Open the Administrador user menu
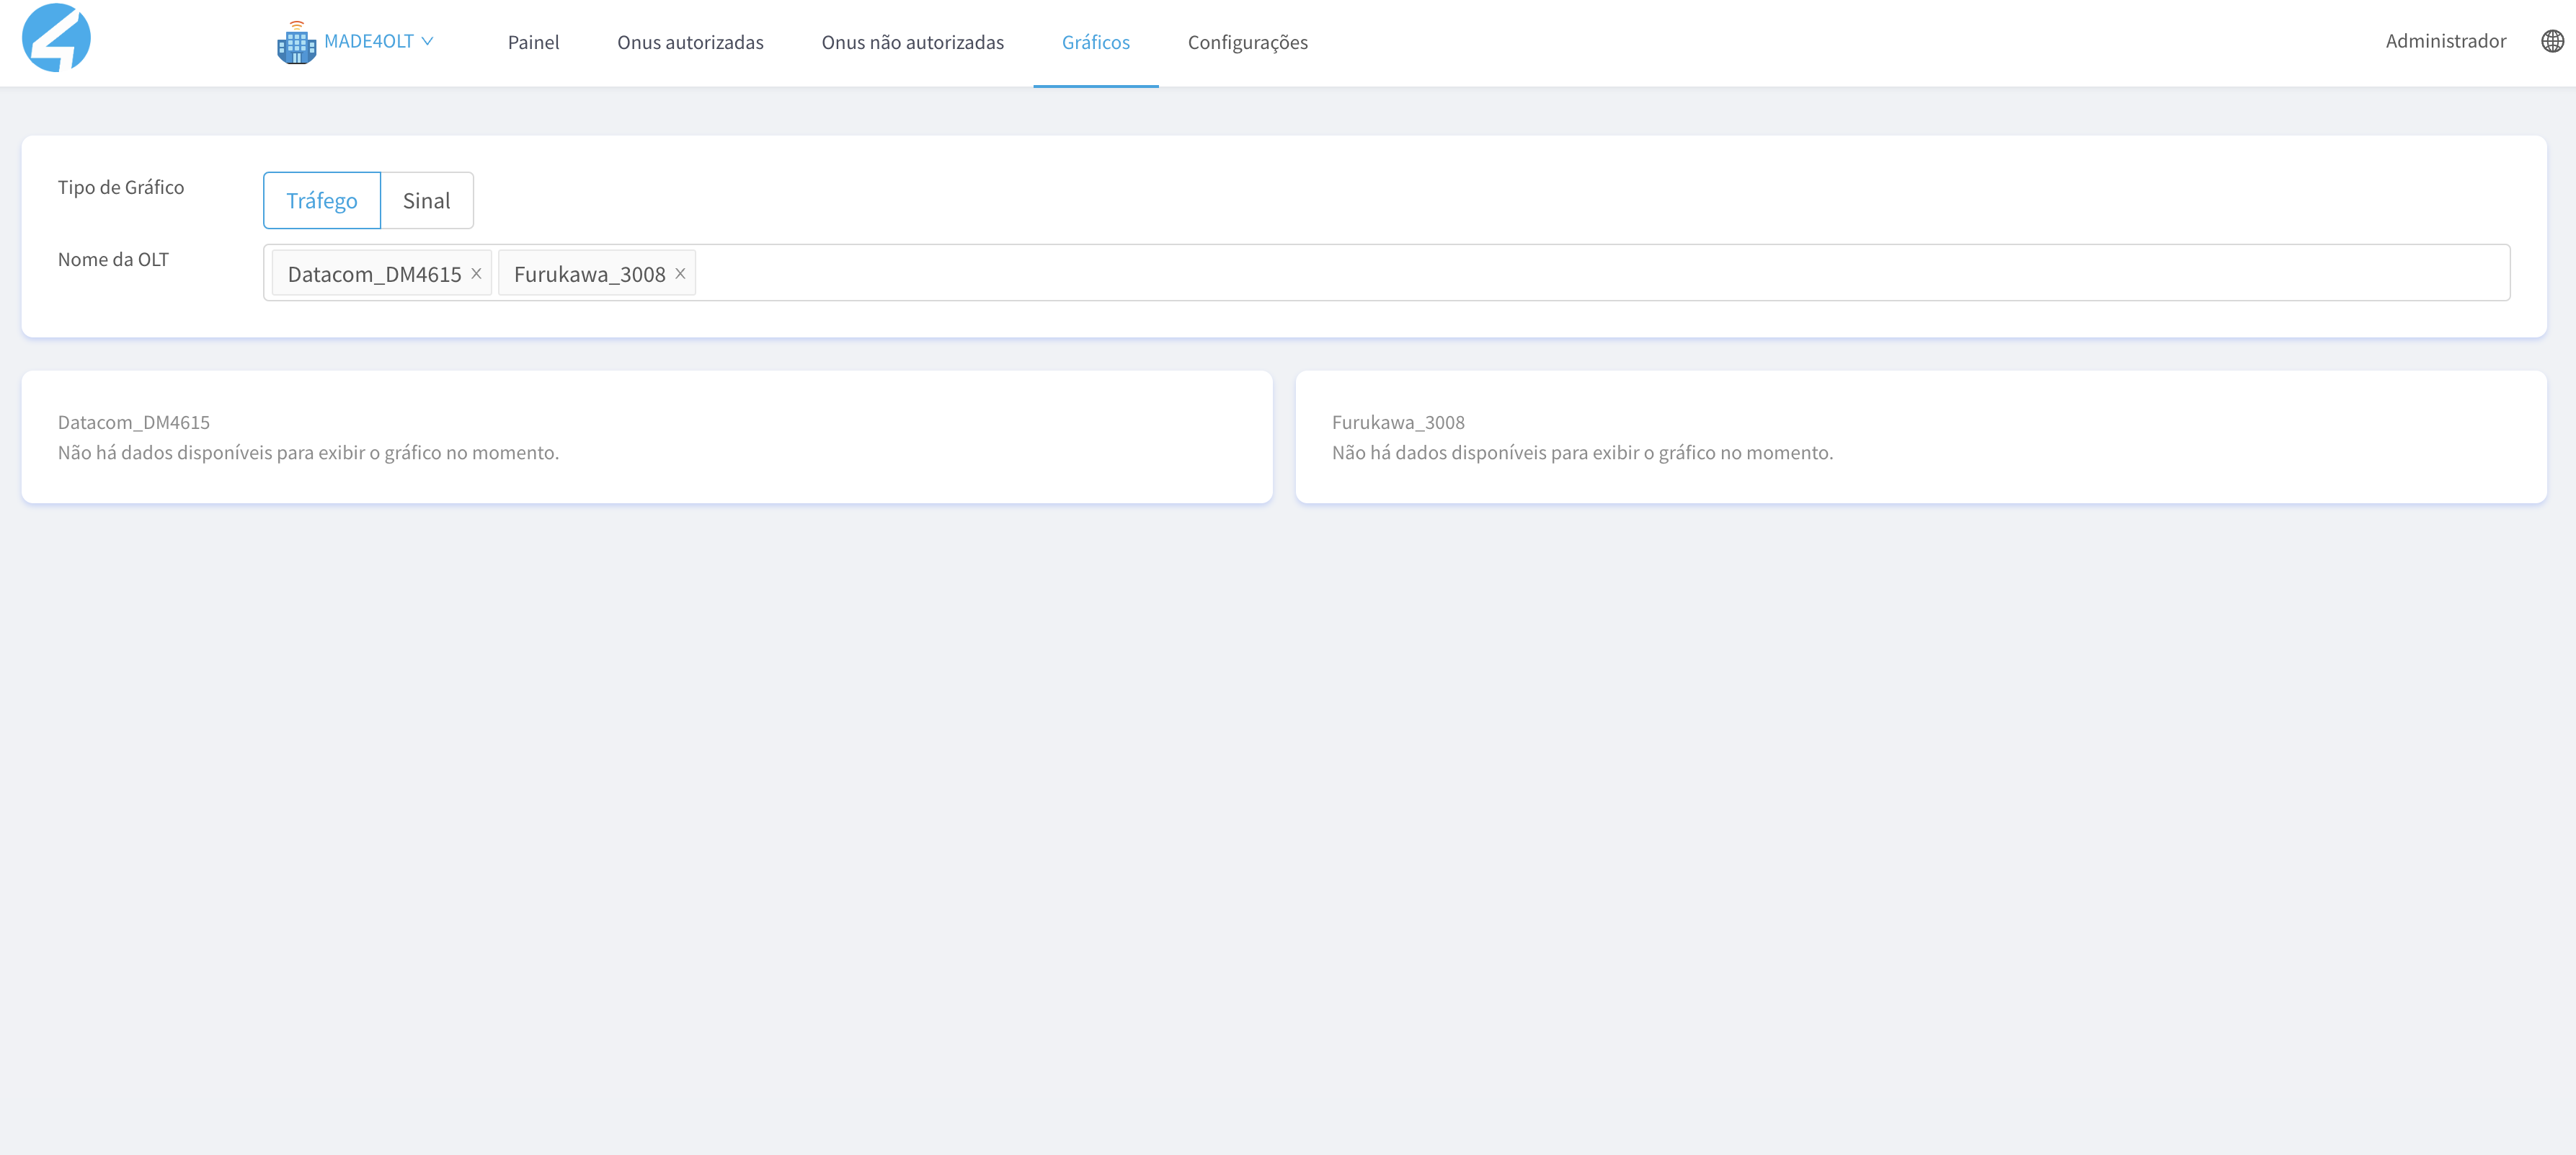2576x1155 pixels. point(2445,41)
